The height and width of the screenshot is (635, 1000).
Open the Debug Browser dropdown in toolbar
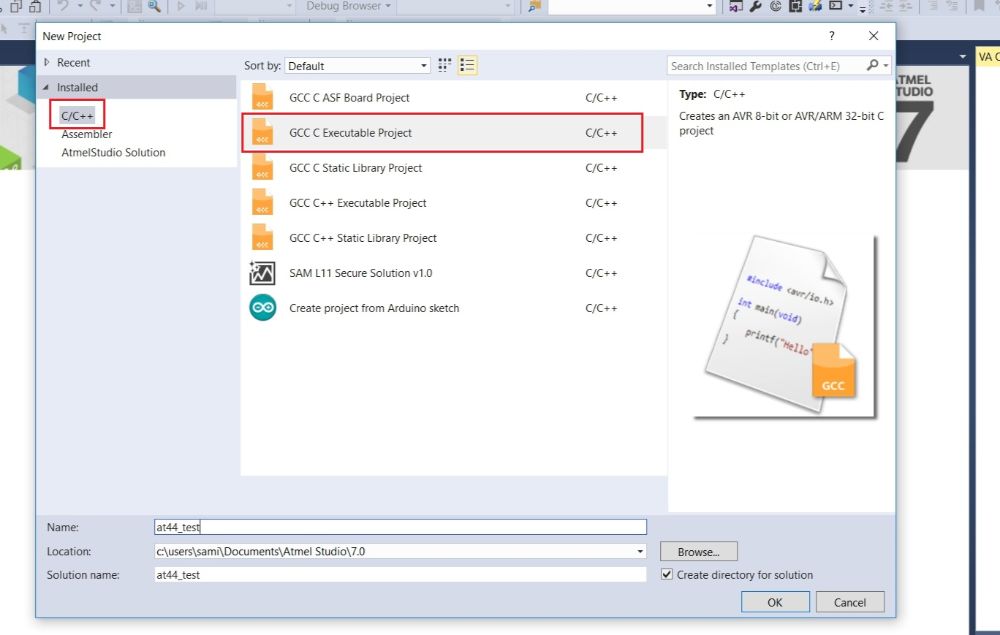coord(349,6)
